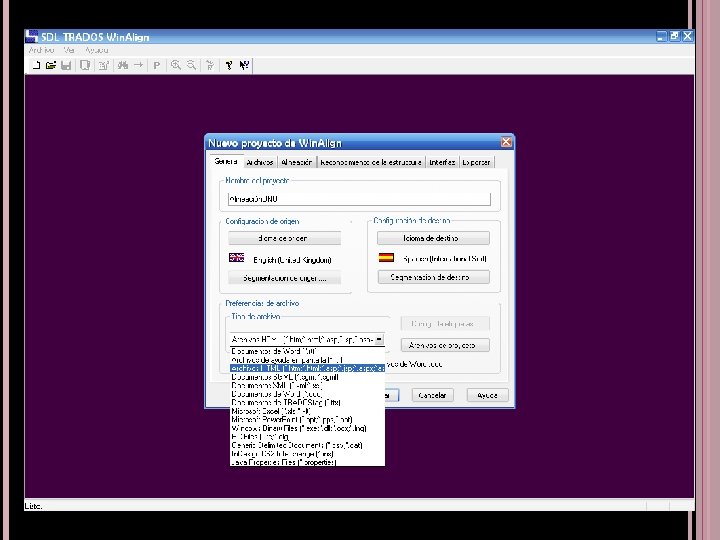Click the Ayuda button in dialog
720x540 pixels.
click(x=487, y=395)
